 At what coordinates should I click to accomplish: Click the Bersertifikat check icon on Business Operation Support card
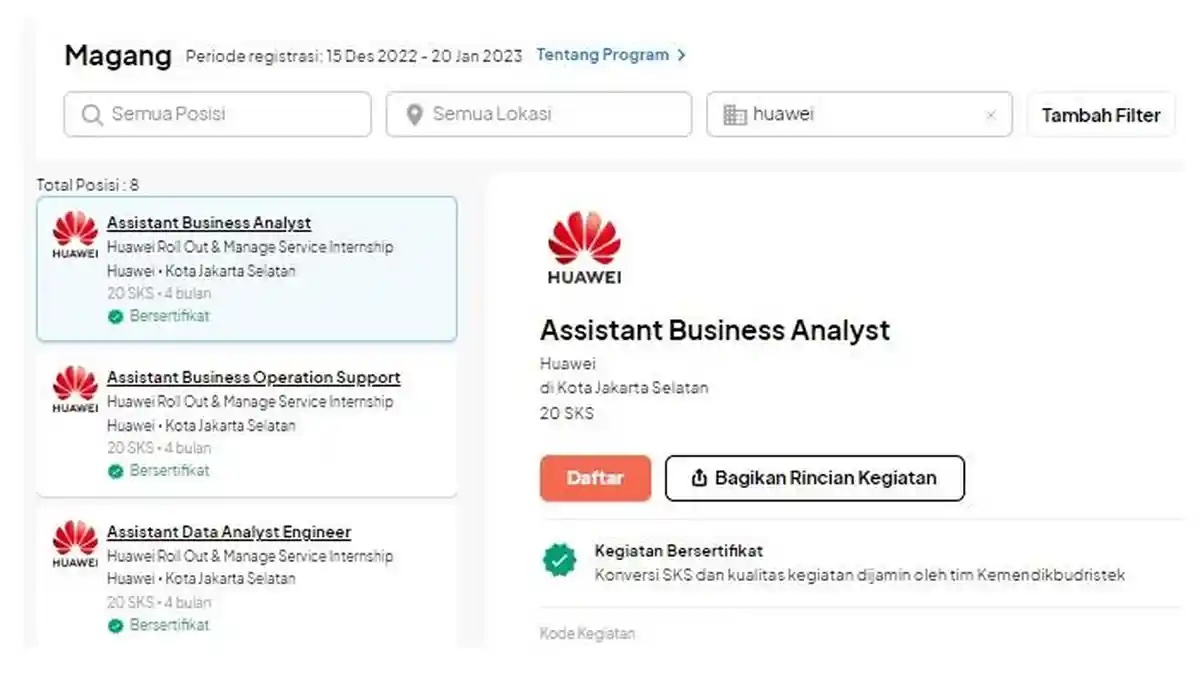pos(116,471)
